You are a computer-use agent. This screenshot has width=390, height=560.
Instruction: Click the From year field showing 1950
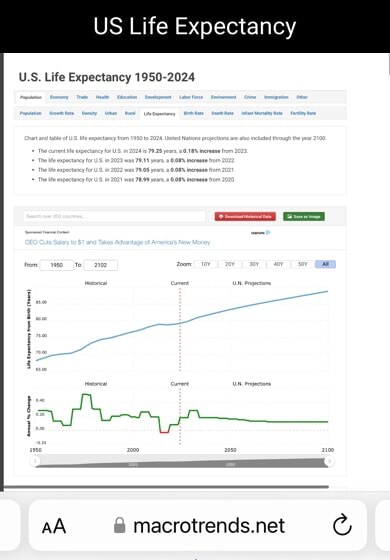pos(56,265)
